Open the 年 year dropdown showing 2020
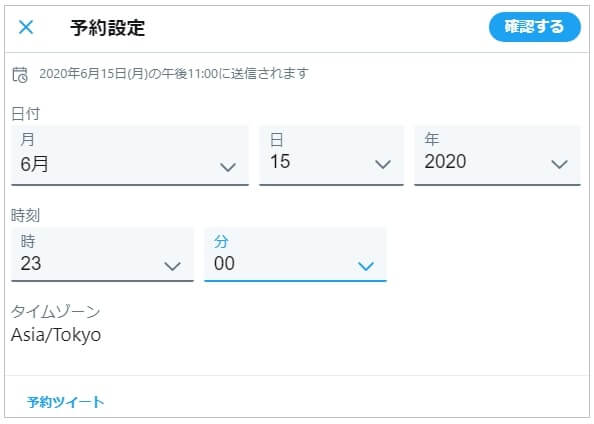 [x=497, y=156]
